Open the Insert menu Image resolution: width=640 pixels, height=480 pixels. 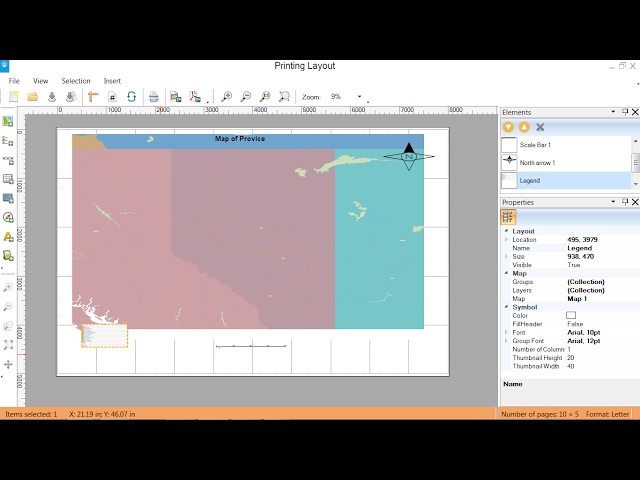point(112,81)
